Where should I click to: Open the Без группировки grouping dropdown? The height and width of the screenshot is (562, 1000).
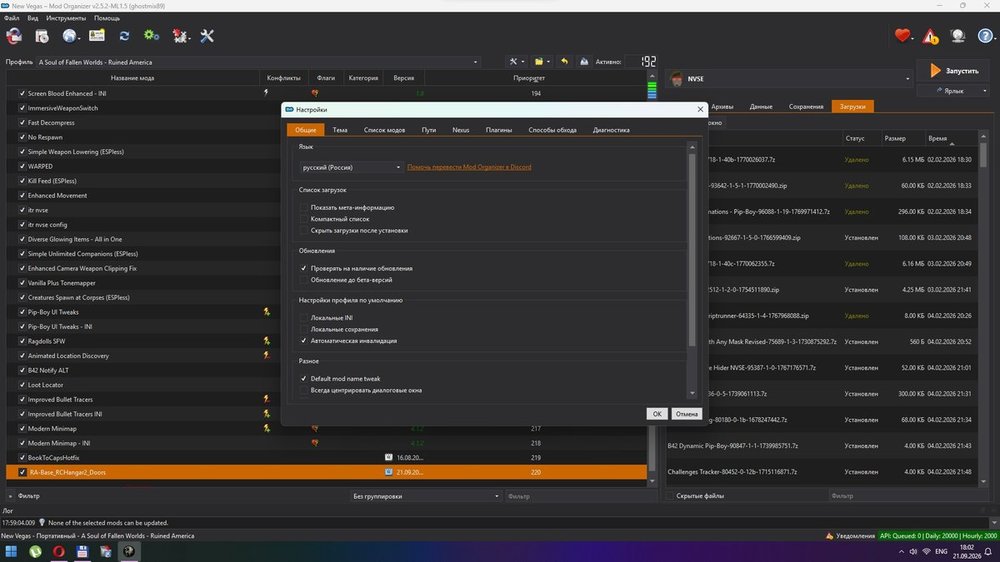point(426,496)
